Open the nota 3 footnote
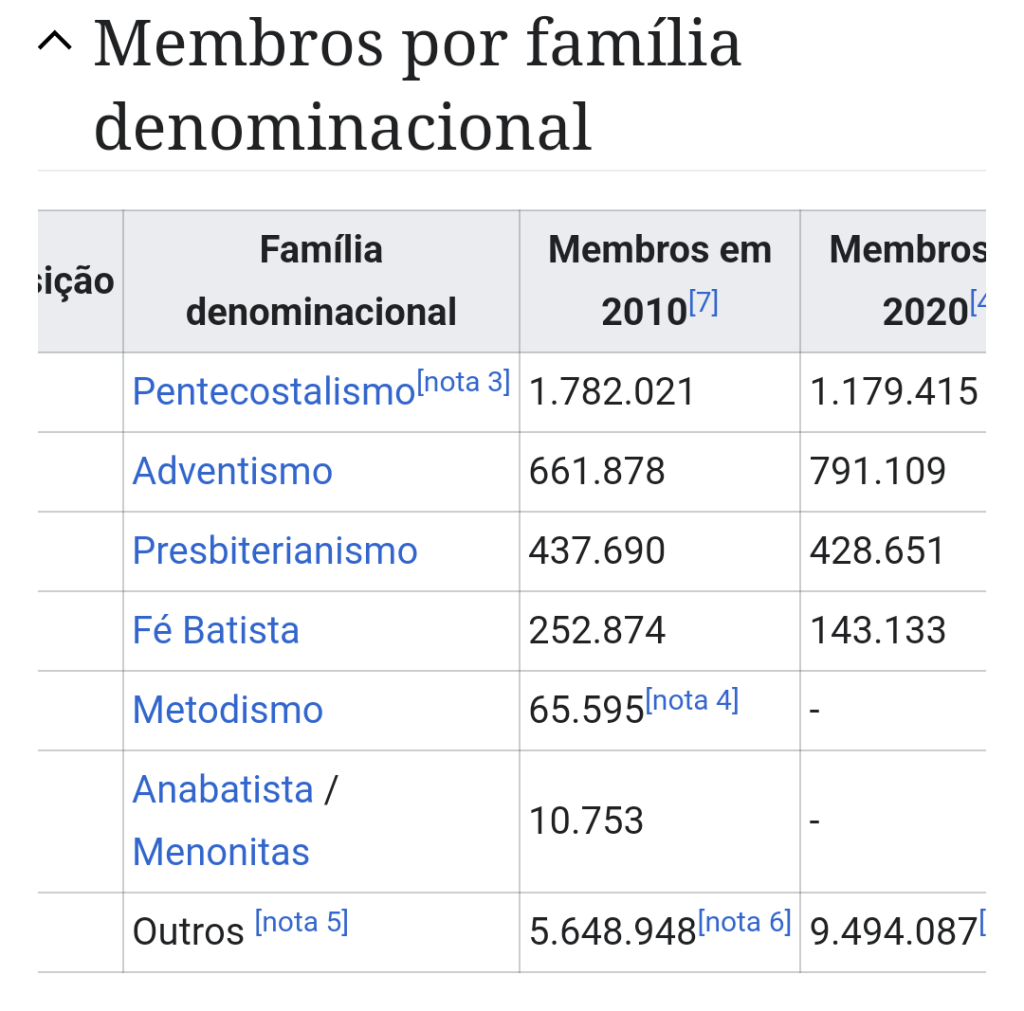Screen dimensions: 1024x1011 coord(463,382)
